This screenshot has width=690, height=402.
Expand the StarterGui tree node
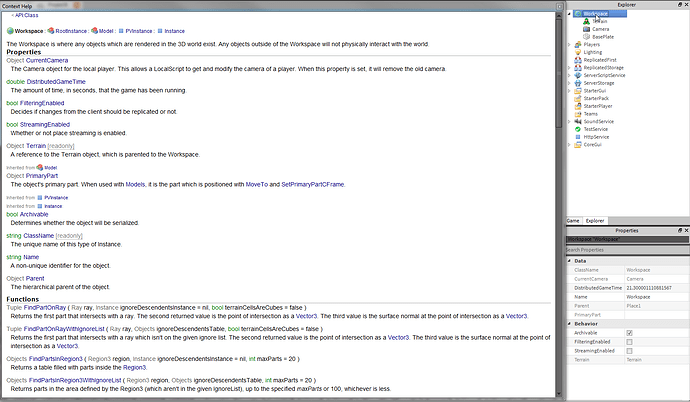(569, 91)
